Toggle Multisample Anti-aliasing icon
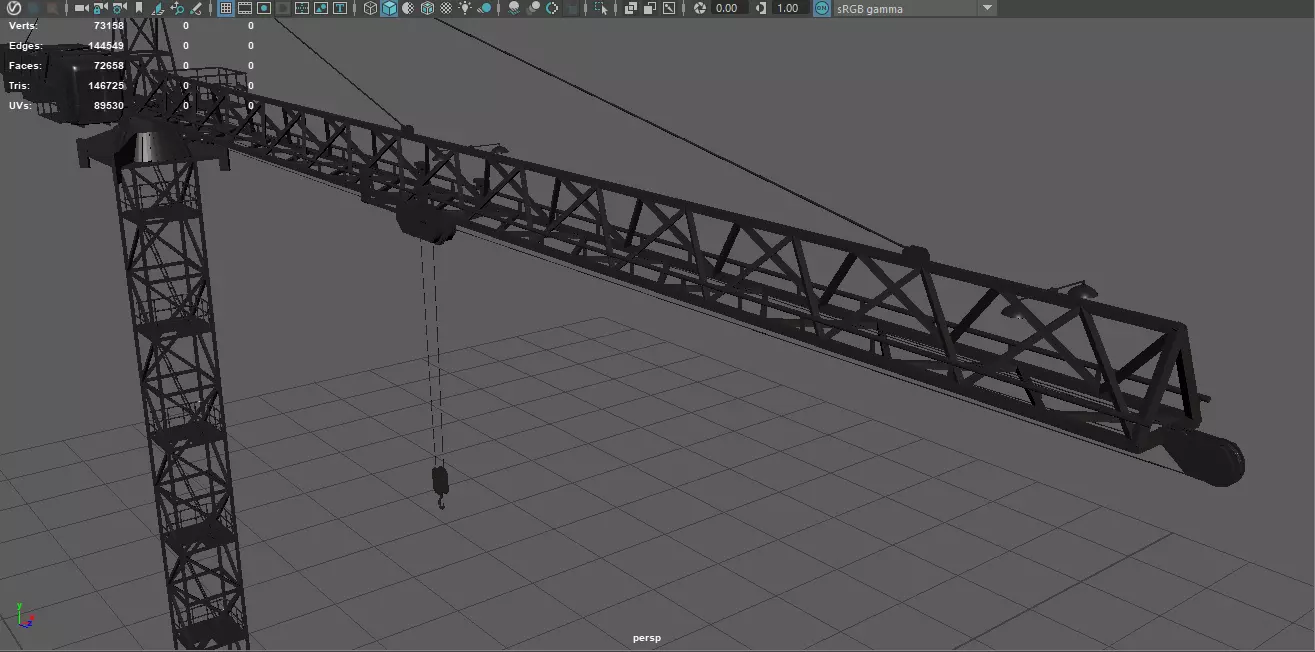 pos(551,8)
